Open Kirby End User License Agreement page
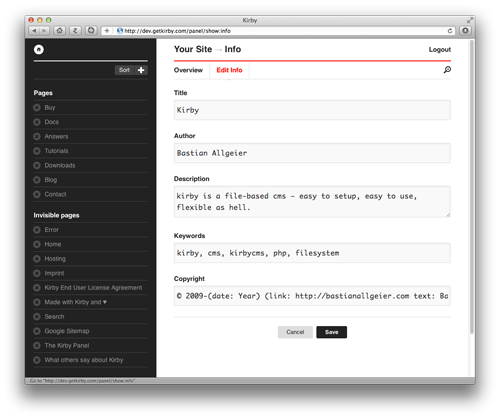500x419 pixels. [93, 288]
